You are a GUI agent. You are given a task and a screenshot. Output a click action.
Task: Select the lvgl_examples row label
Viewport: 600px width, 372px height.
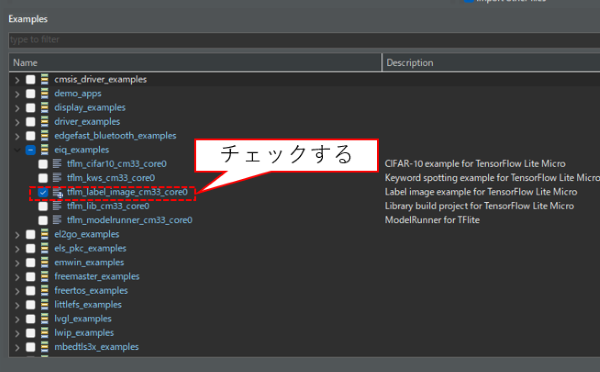[x=83, y=319]
